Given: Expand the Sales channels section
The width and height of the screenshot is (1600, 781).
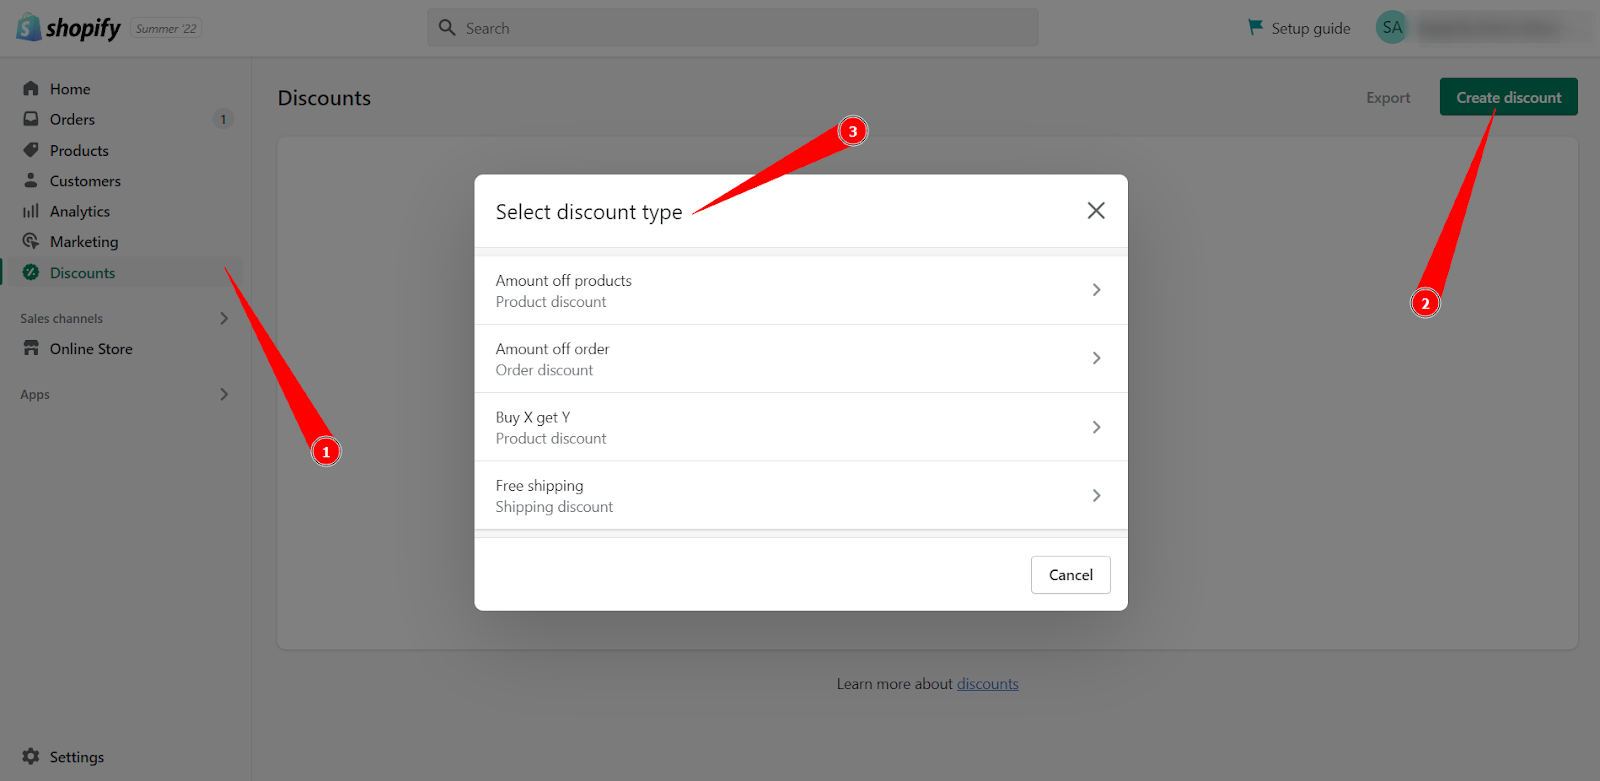Looking at the screenshot, I should pyautogui.click(x=224, y=318).
